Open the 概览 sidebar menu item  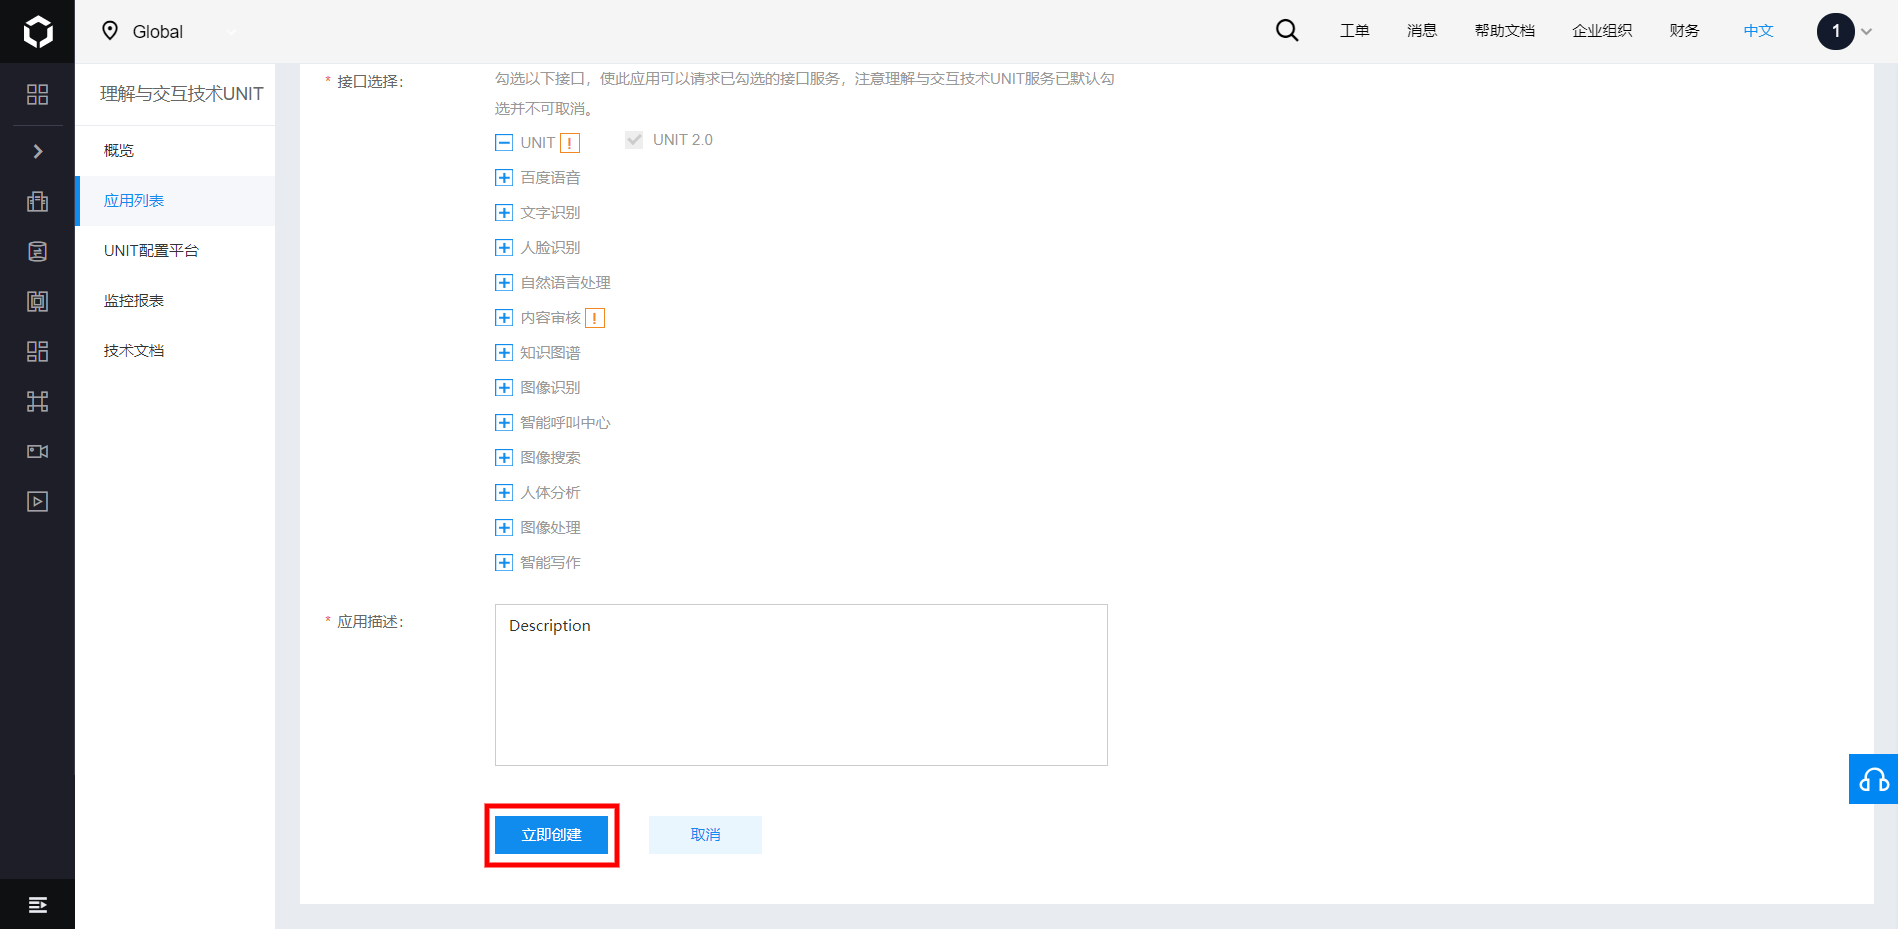tap(175, 151)
